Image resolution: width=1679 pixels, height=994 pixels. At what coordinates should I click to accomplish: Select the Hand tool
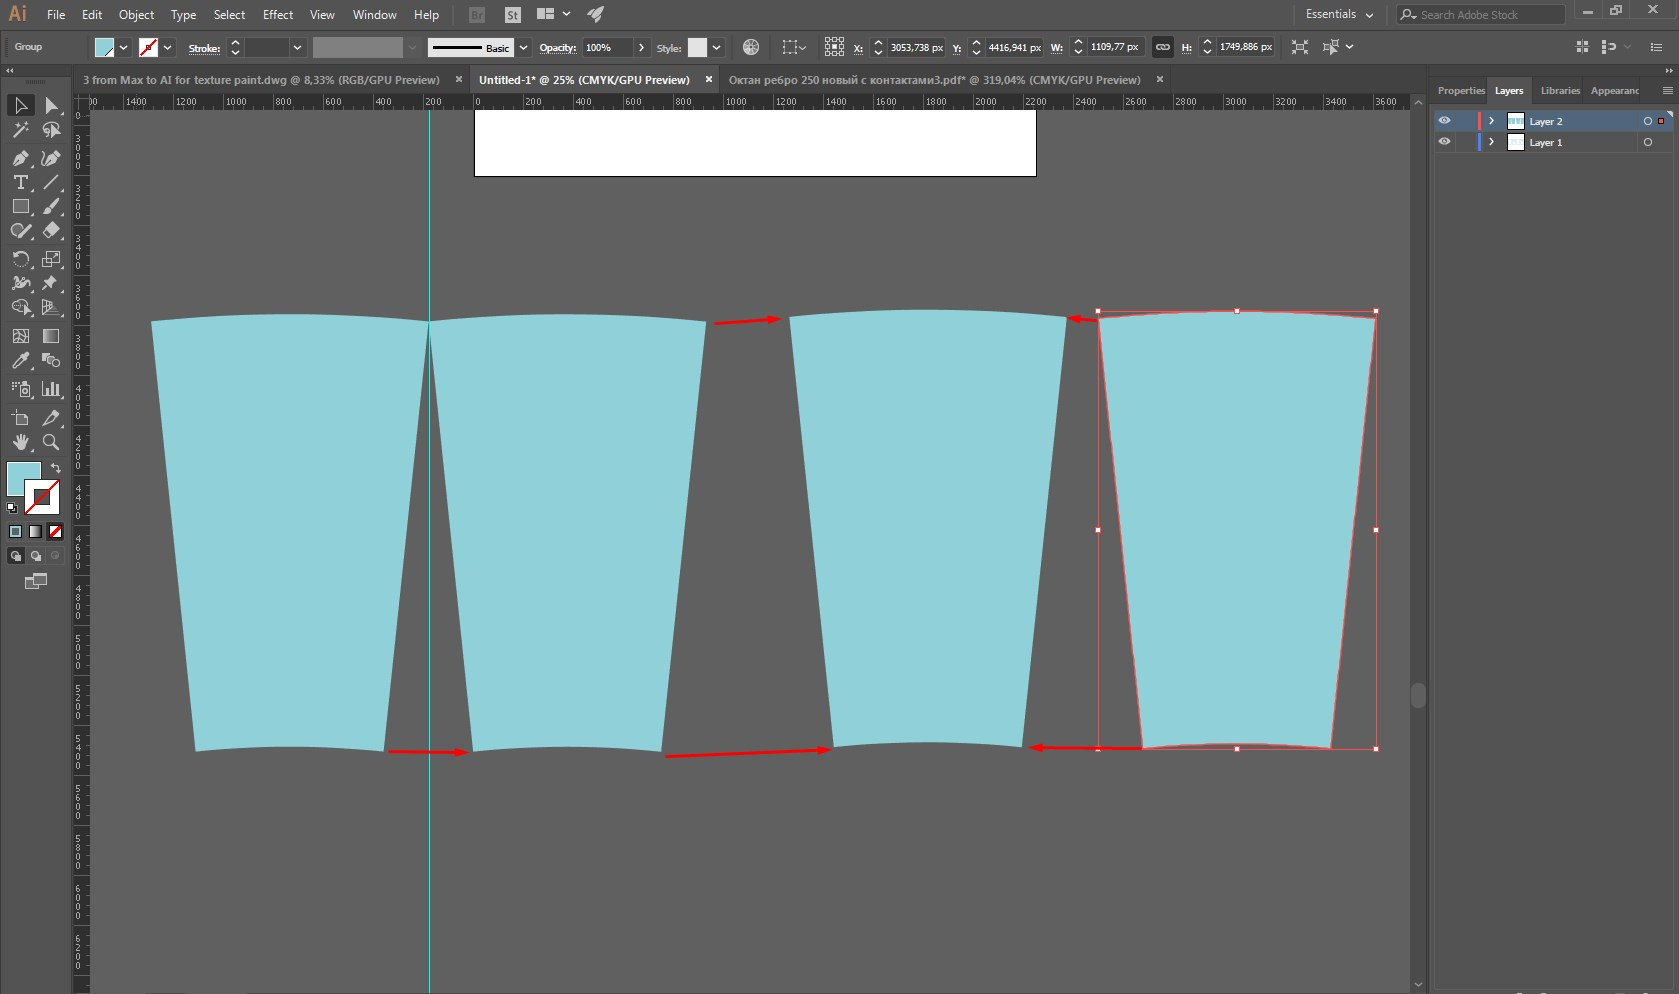coord(20,442)
